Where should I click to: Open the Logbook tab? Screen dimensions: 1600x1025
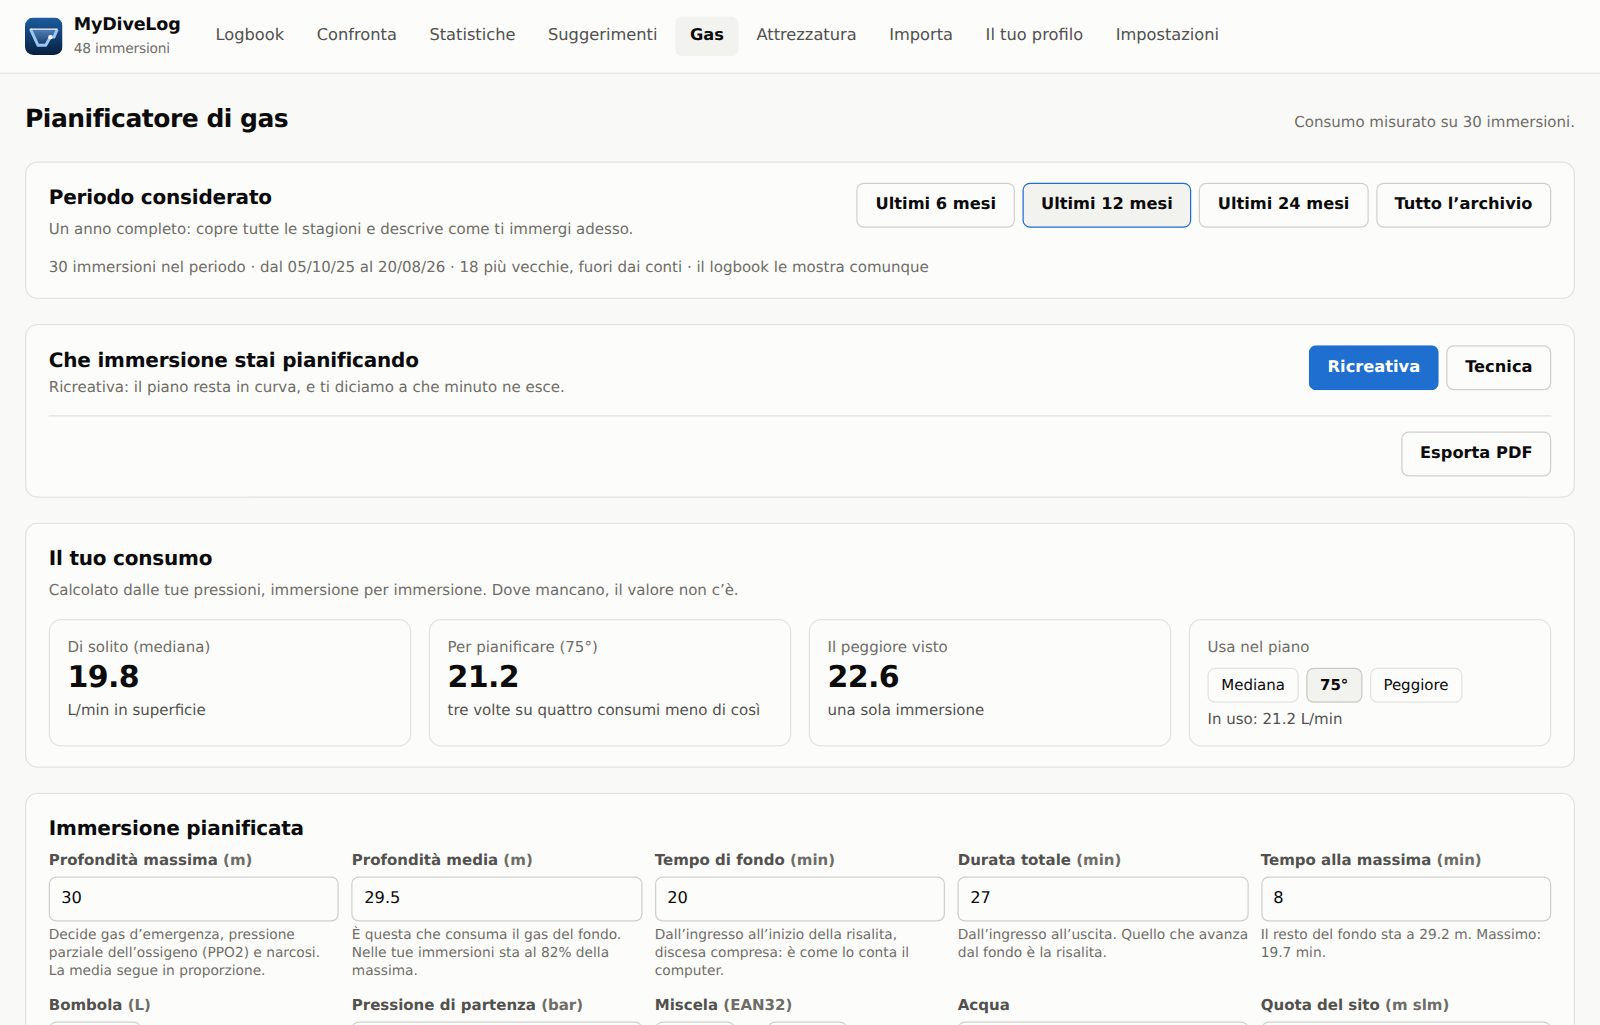click(249, 35)
